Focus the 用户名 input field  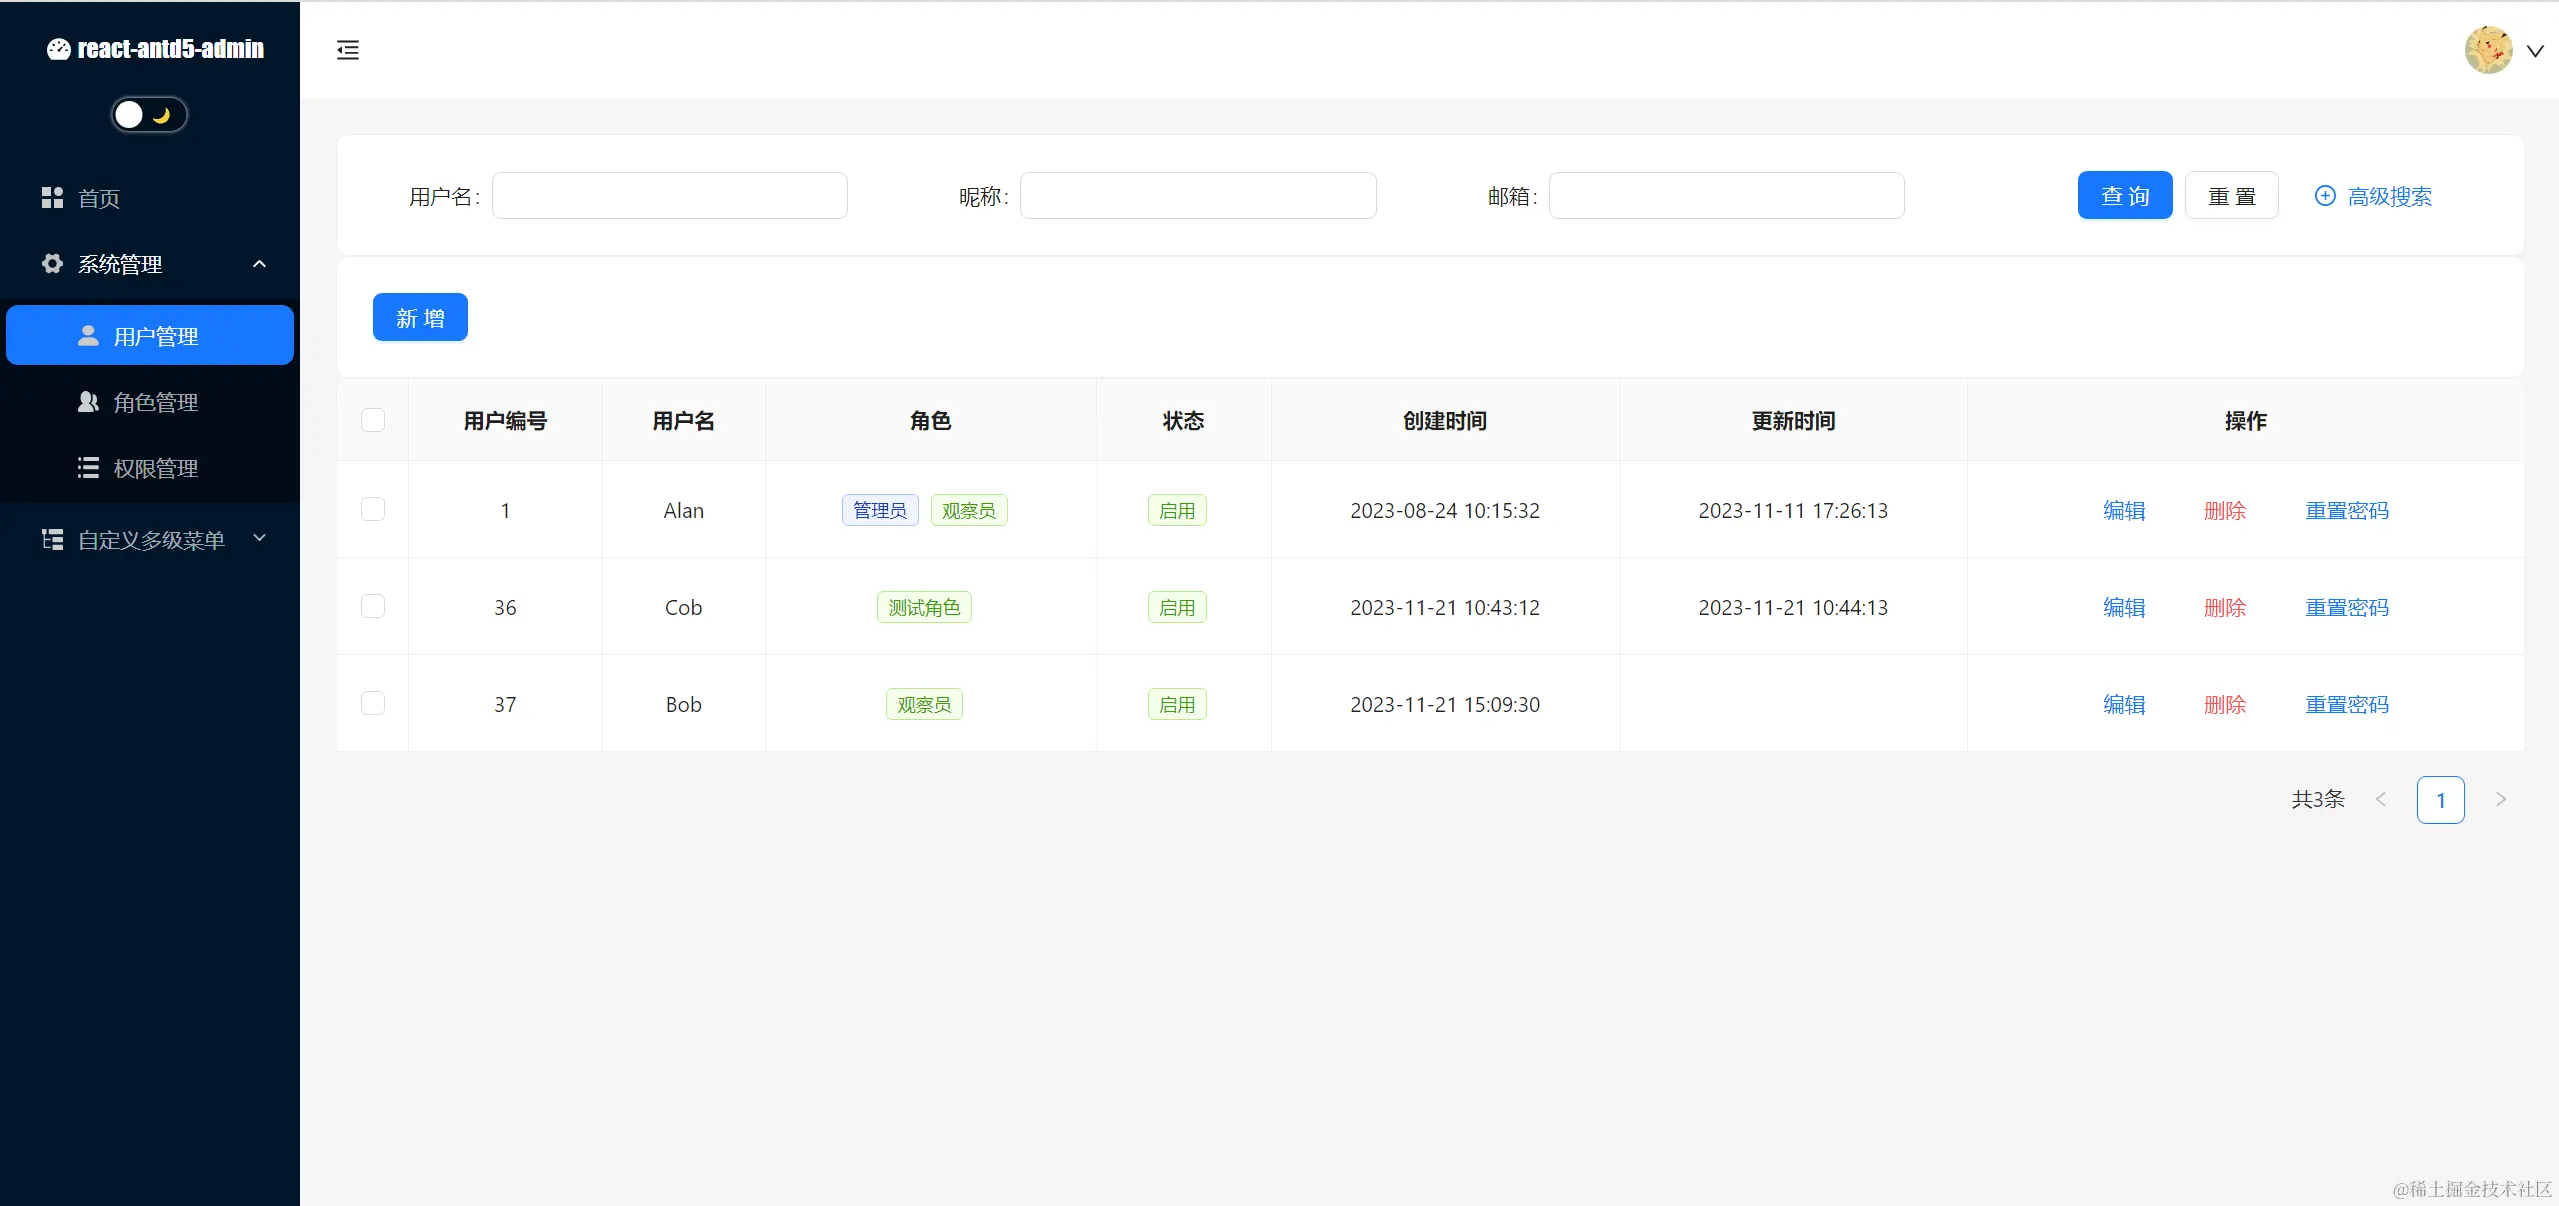670,195
